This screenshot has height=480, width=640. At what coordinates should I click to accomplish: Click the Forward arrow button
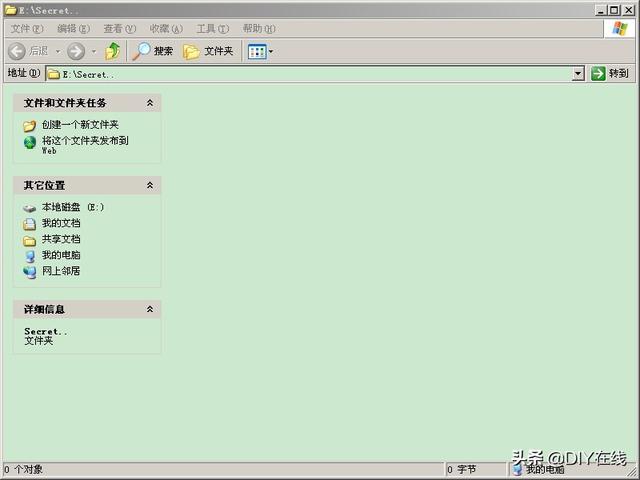pos(76,51)
